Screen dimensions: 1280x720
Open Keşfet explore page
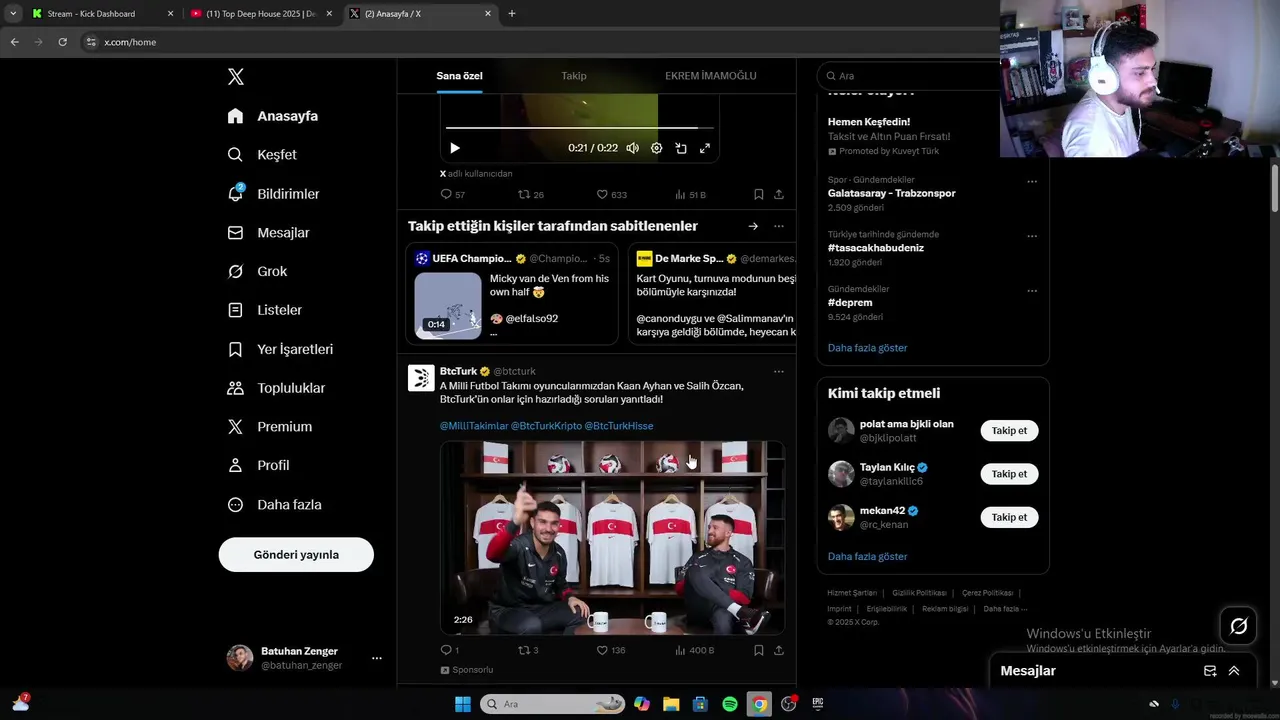[262, 155]
